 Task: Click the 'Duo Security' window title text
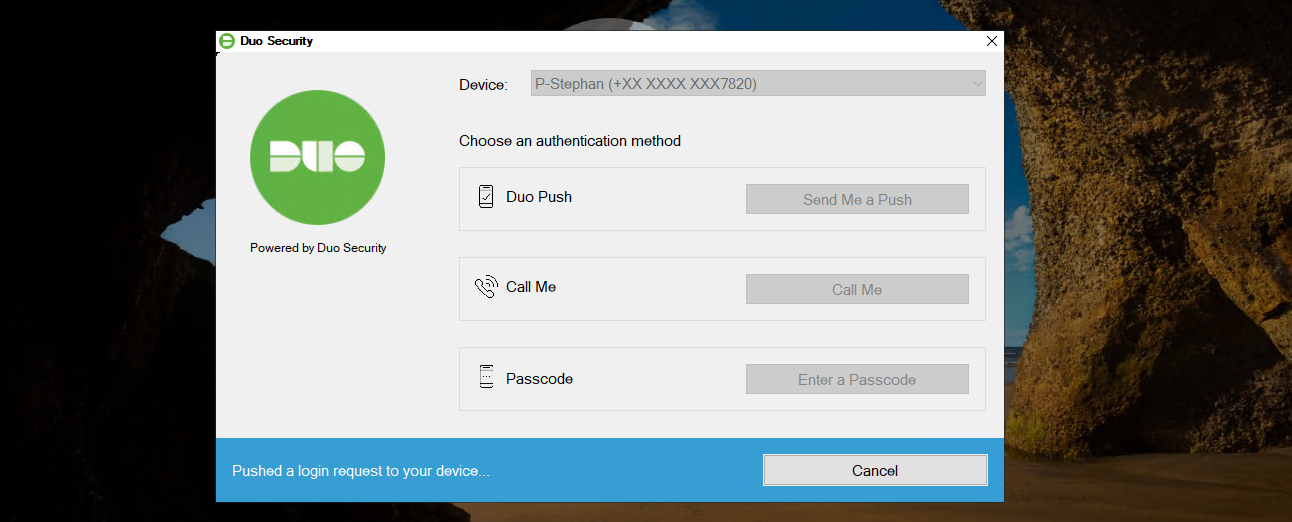(x=276, y=41)
